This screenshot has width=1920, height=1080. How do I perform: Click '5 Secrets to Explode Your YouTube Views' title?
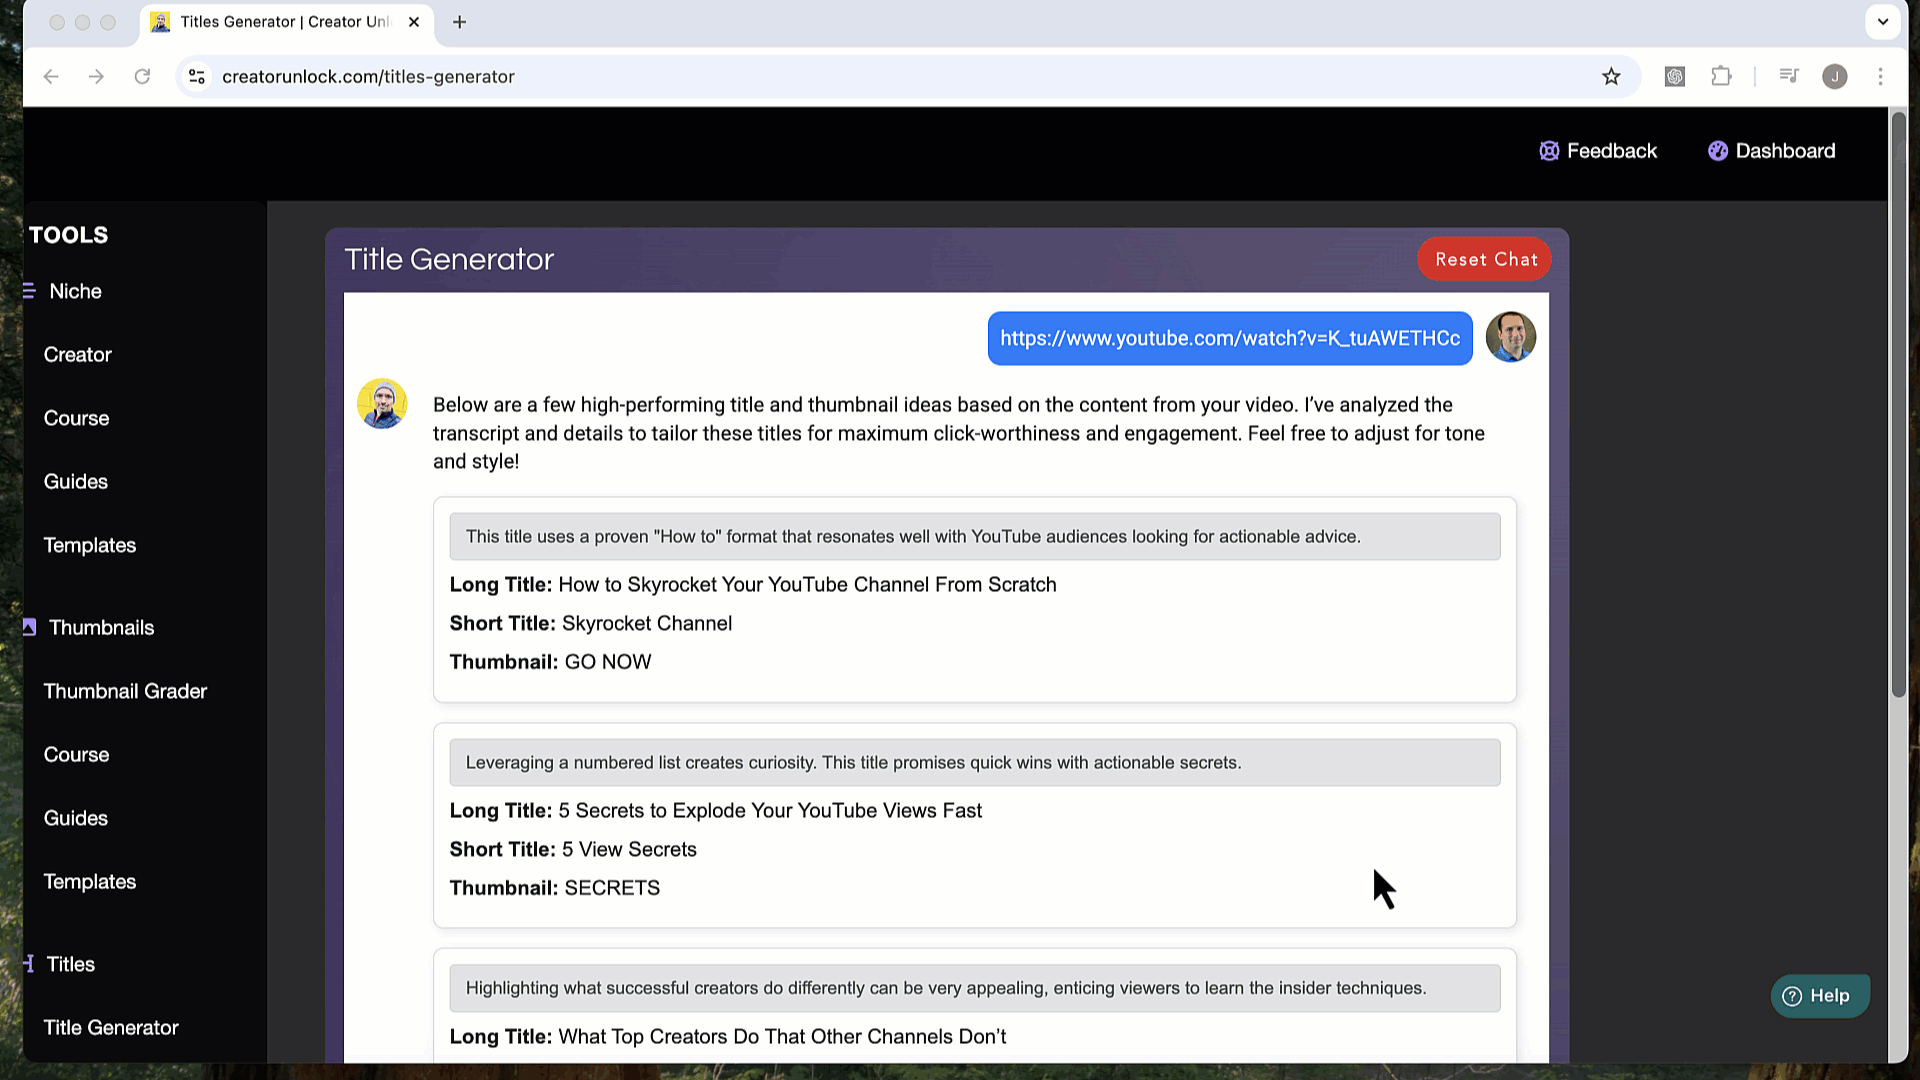770,811
